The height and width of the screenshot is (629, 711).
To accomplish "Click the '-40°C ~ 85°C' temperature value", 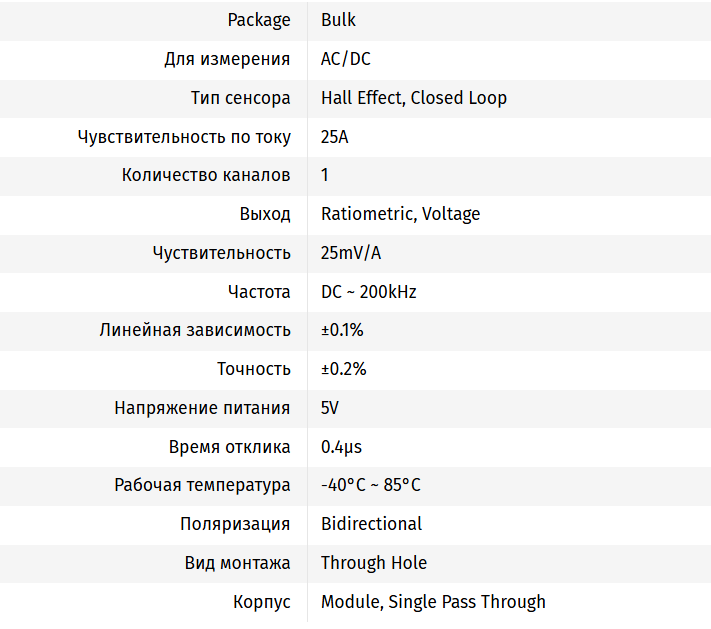I will pyautogui.click(x=370, y=485).
